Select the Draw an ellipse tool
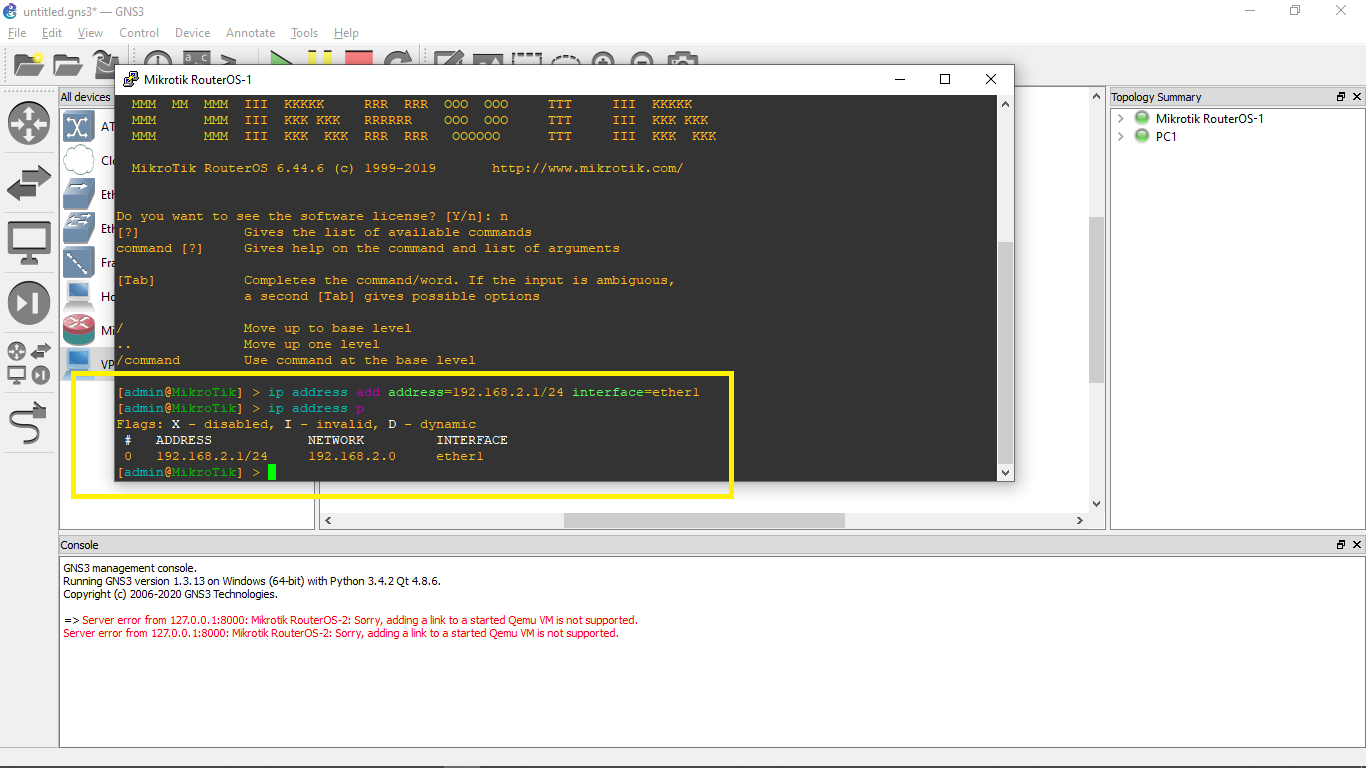The width and height of the screenshot is (1366, 768). (565, 60)
